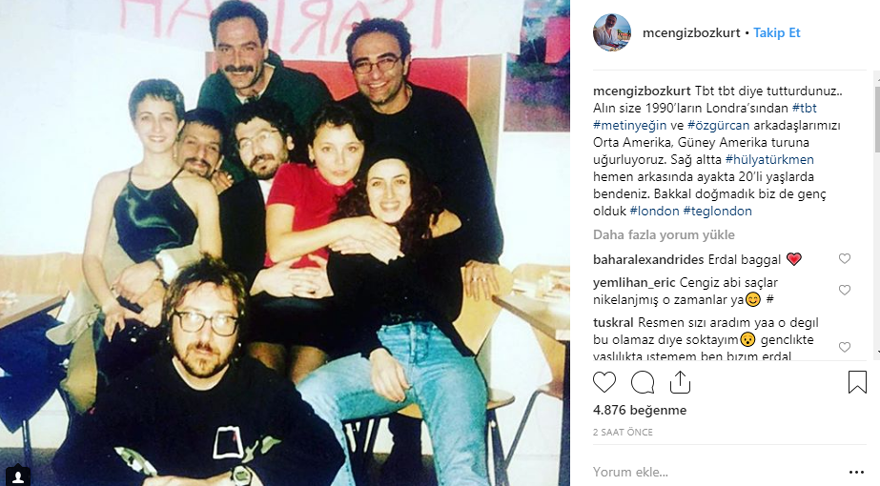Like tuskral's comment heart
The width and height of the screenshot is (880, 486).
coord(844,347)
